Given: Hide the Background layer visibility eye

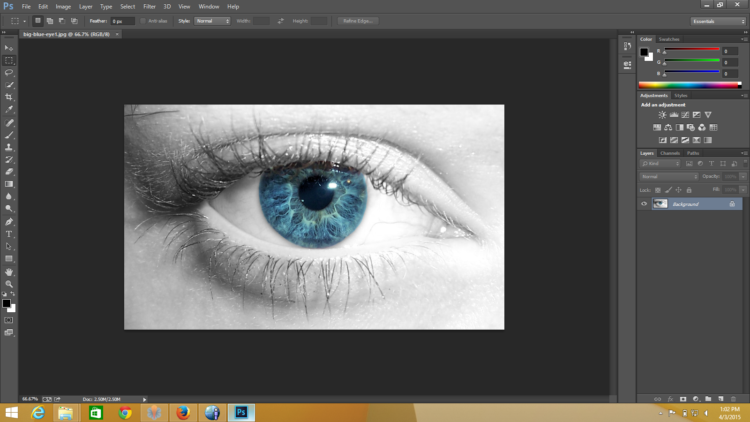Looking at the screenshot, I should coord(644,204).
